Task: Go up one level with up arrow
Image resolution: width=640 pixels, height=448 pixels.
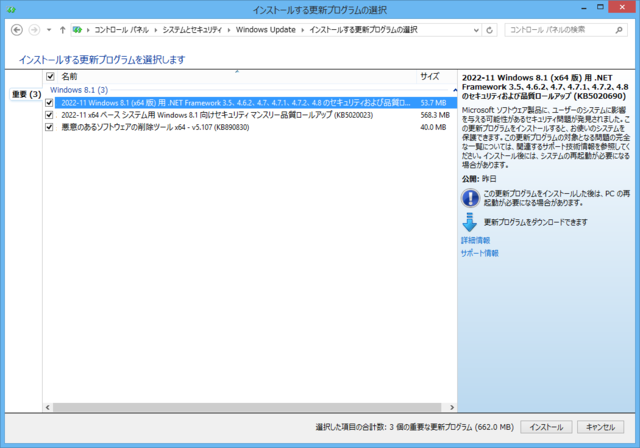Action: (x=62, y=30)
